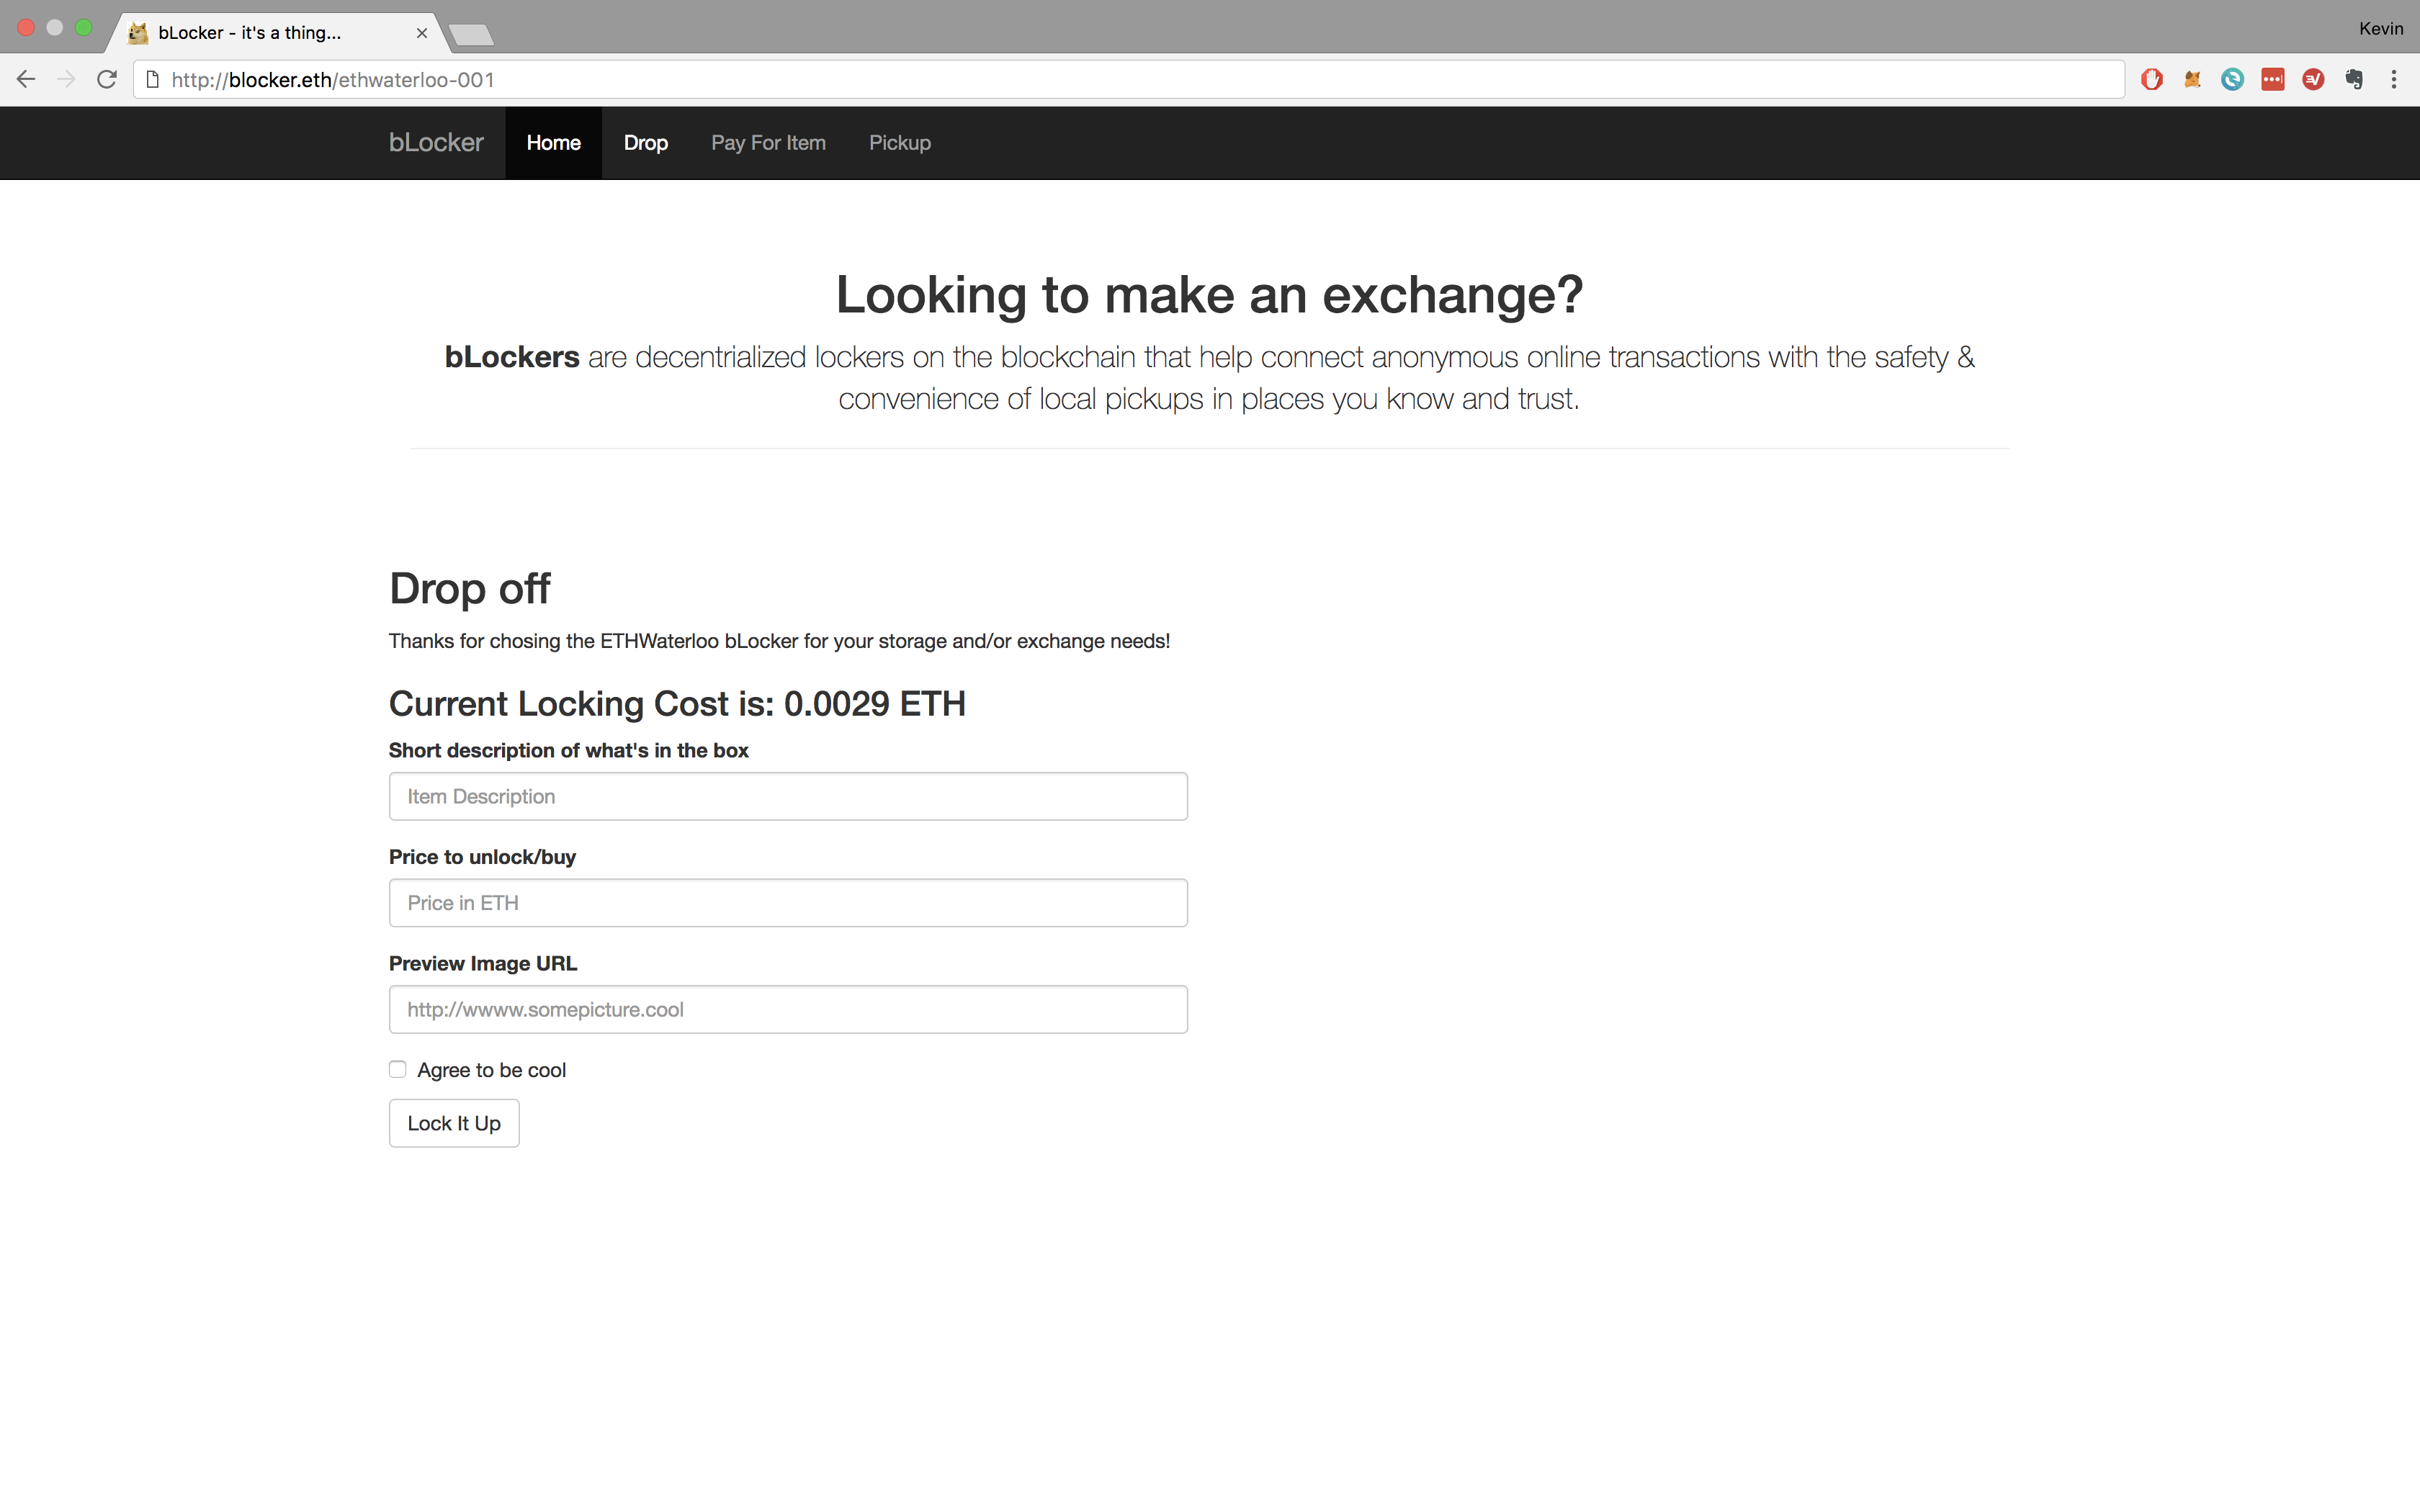Switch to the Drop nav tab
This screenshot has height=1512, width=2420.
click(x=645, y=143)
